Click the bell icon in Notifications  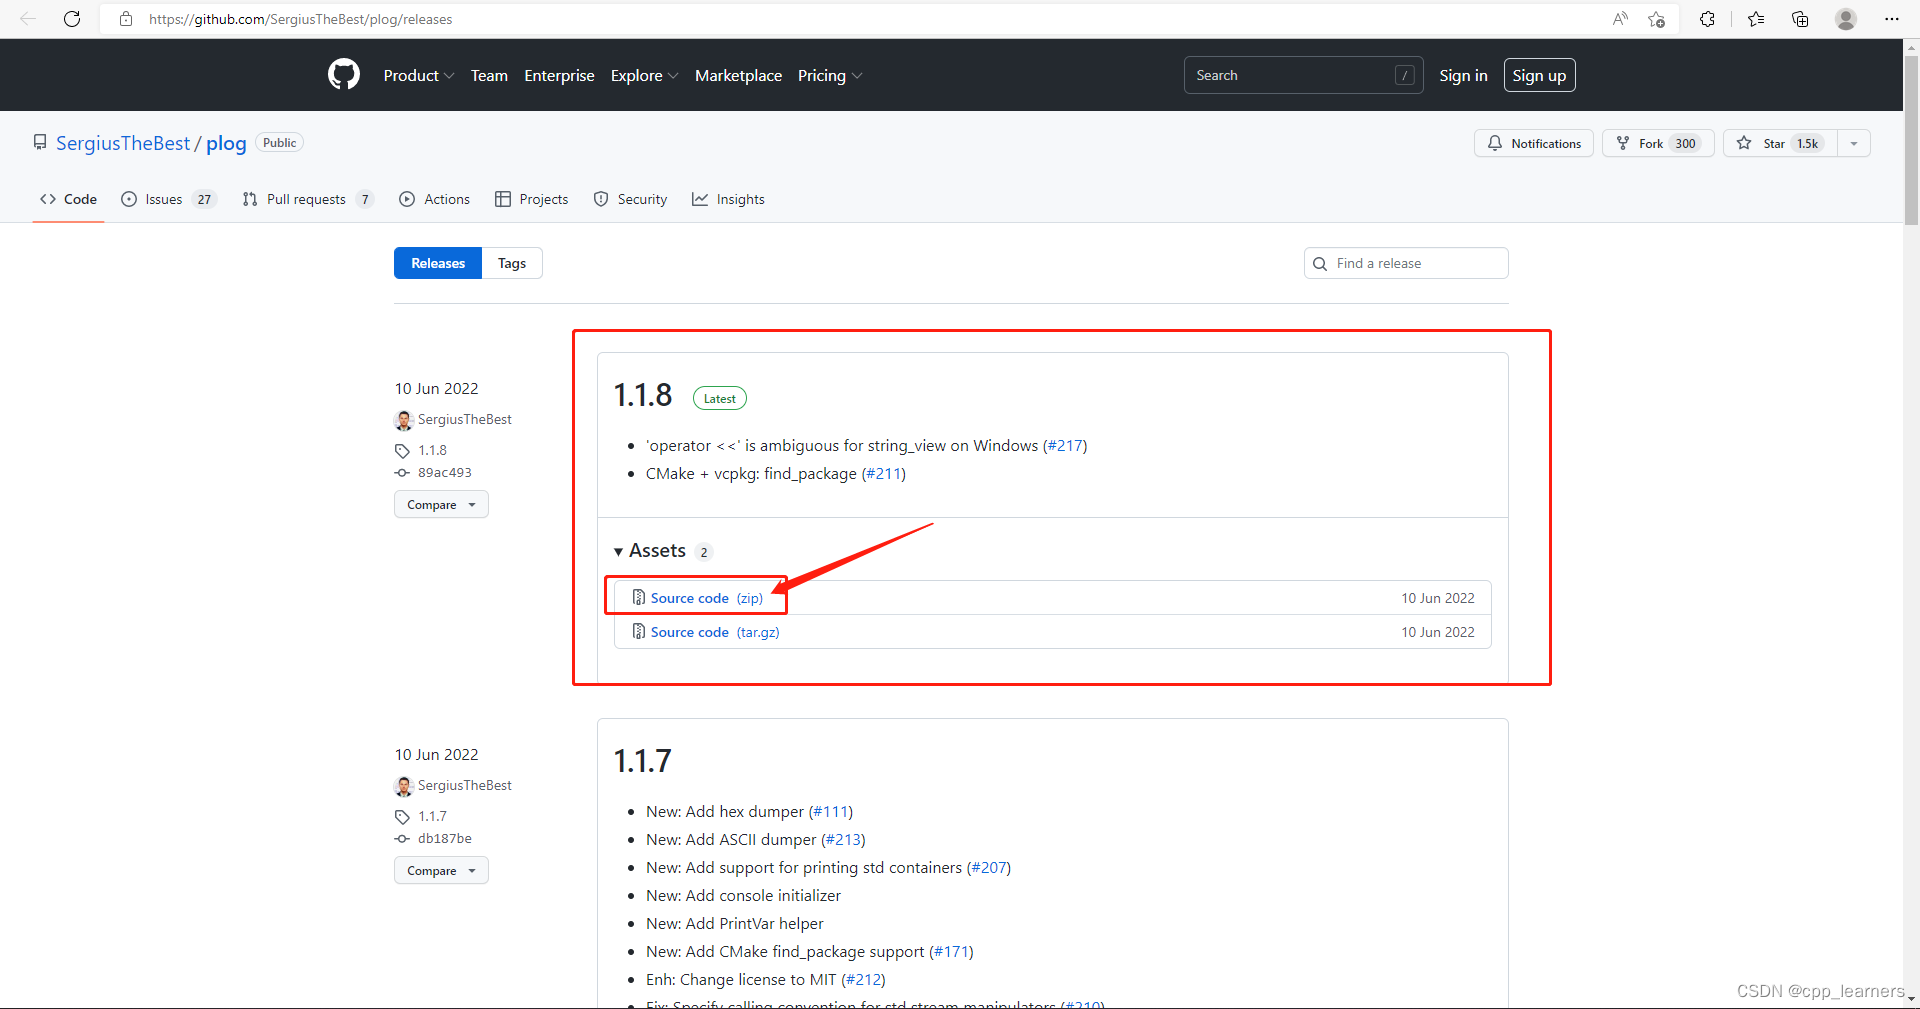tap(1495, 143)
